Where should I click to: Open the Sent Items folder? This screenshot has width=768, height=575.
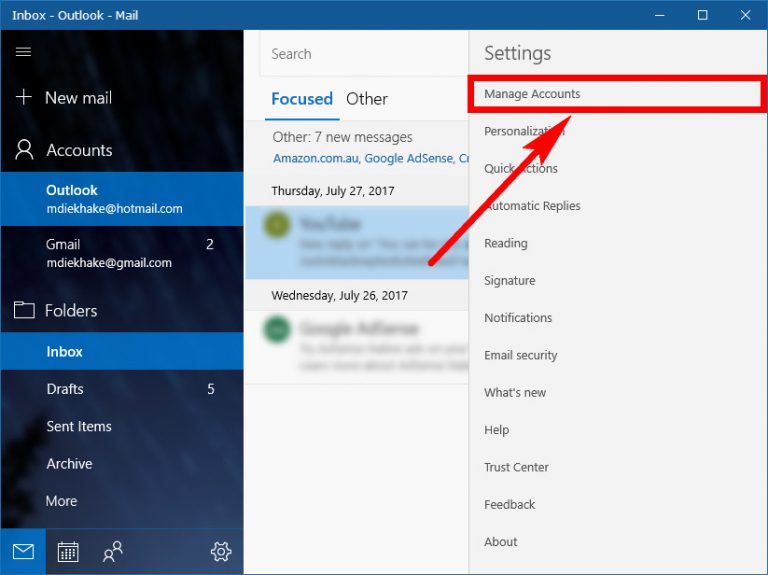tap(122, 426)
